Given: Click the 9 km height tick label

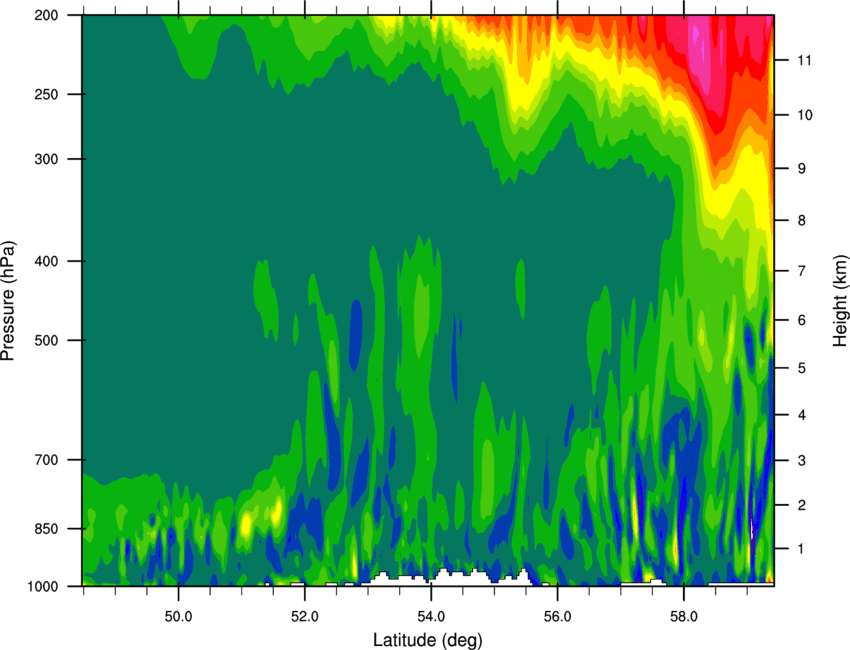Looking at the screenshot, I should click(x=801, y=169).
